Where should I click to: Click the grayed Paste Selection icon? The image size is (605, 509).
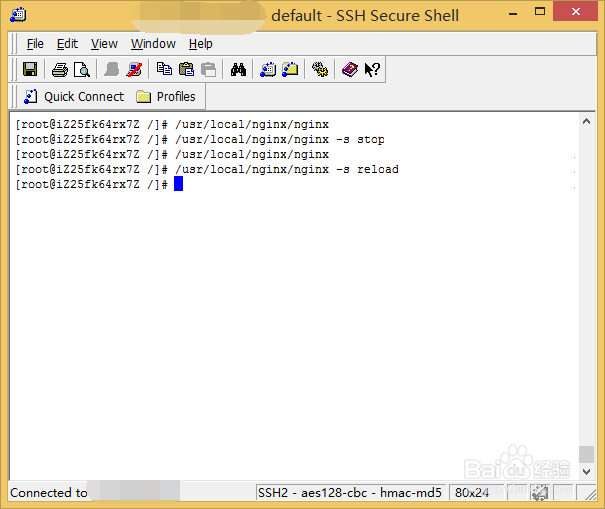209,70
